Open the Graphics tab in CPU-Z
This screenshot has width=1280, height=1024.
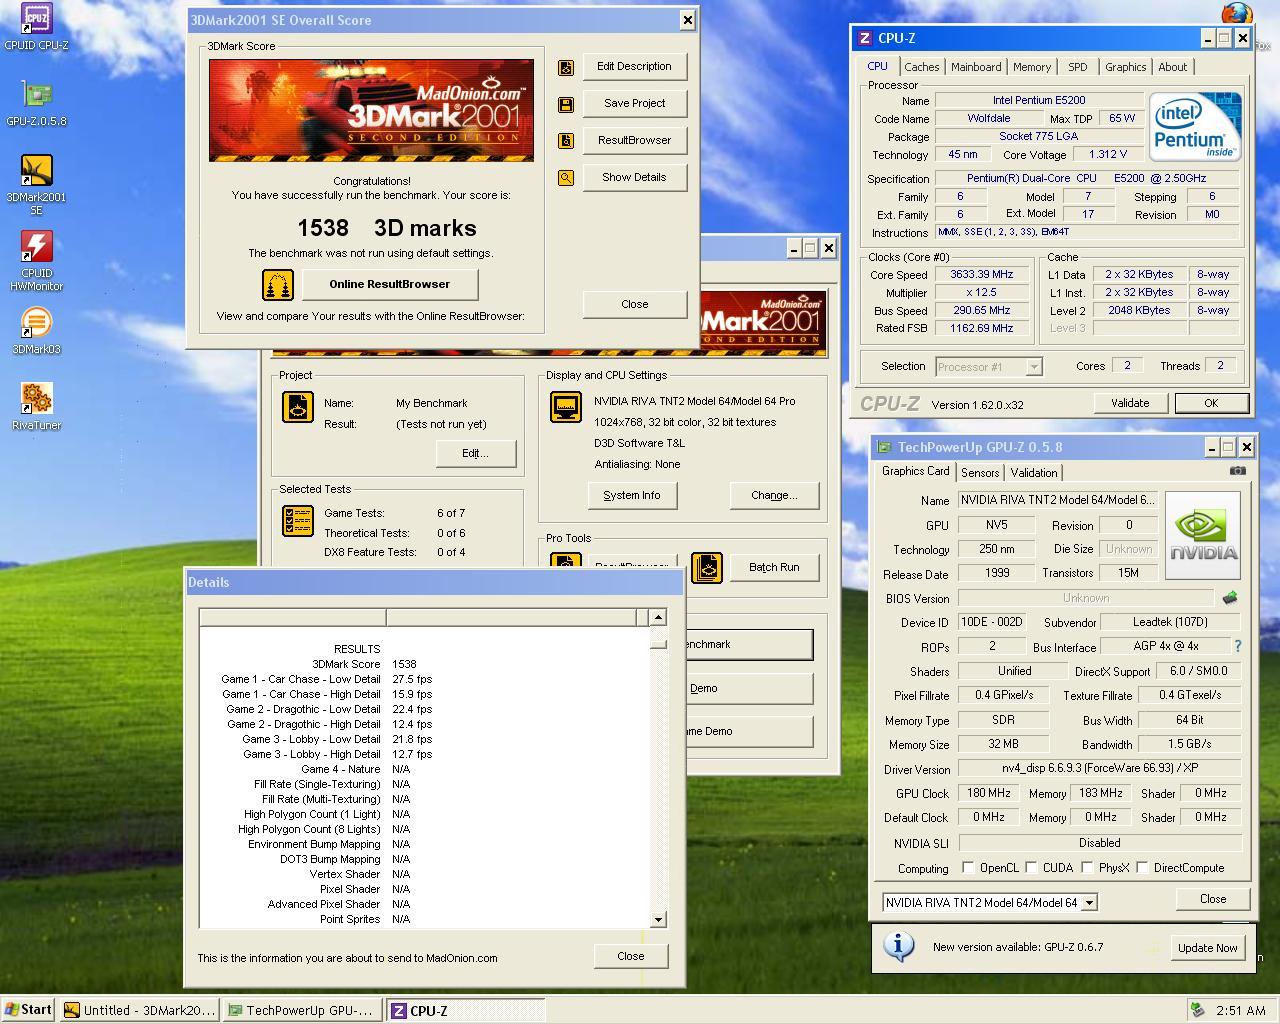[1125, 67]
